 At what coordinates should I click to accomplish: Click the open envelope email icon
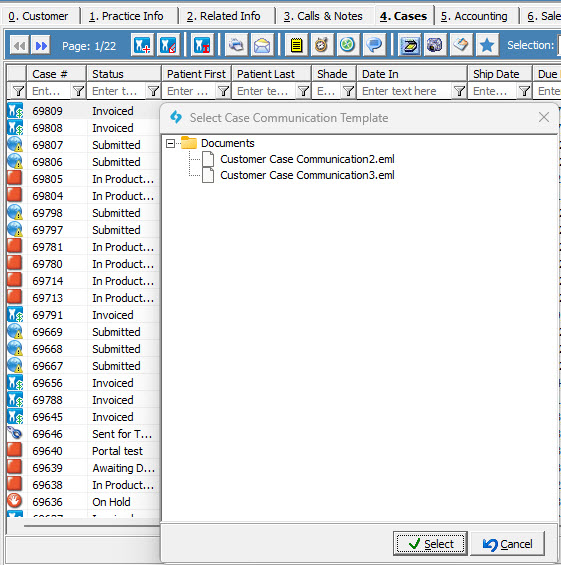[262, 45]
